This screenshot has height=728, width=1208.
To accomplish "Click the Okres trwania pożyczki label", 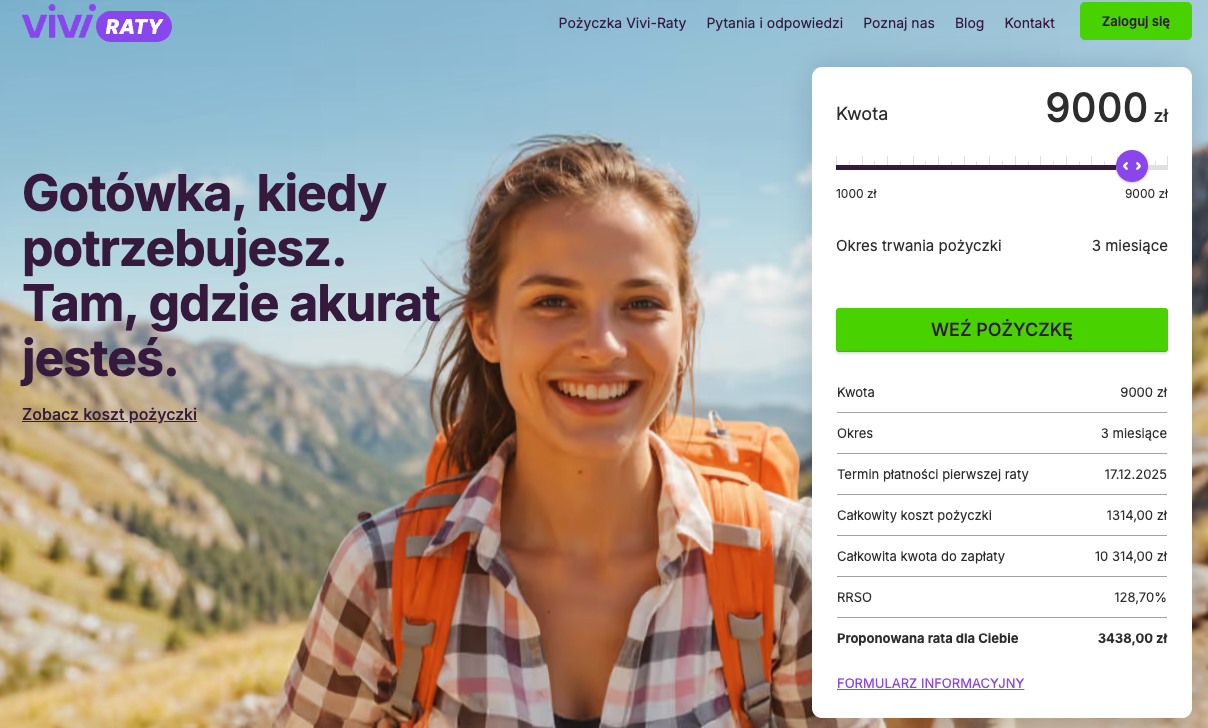I will 918,245.
